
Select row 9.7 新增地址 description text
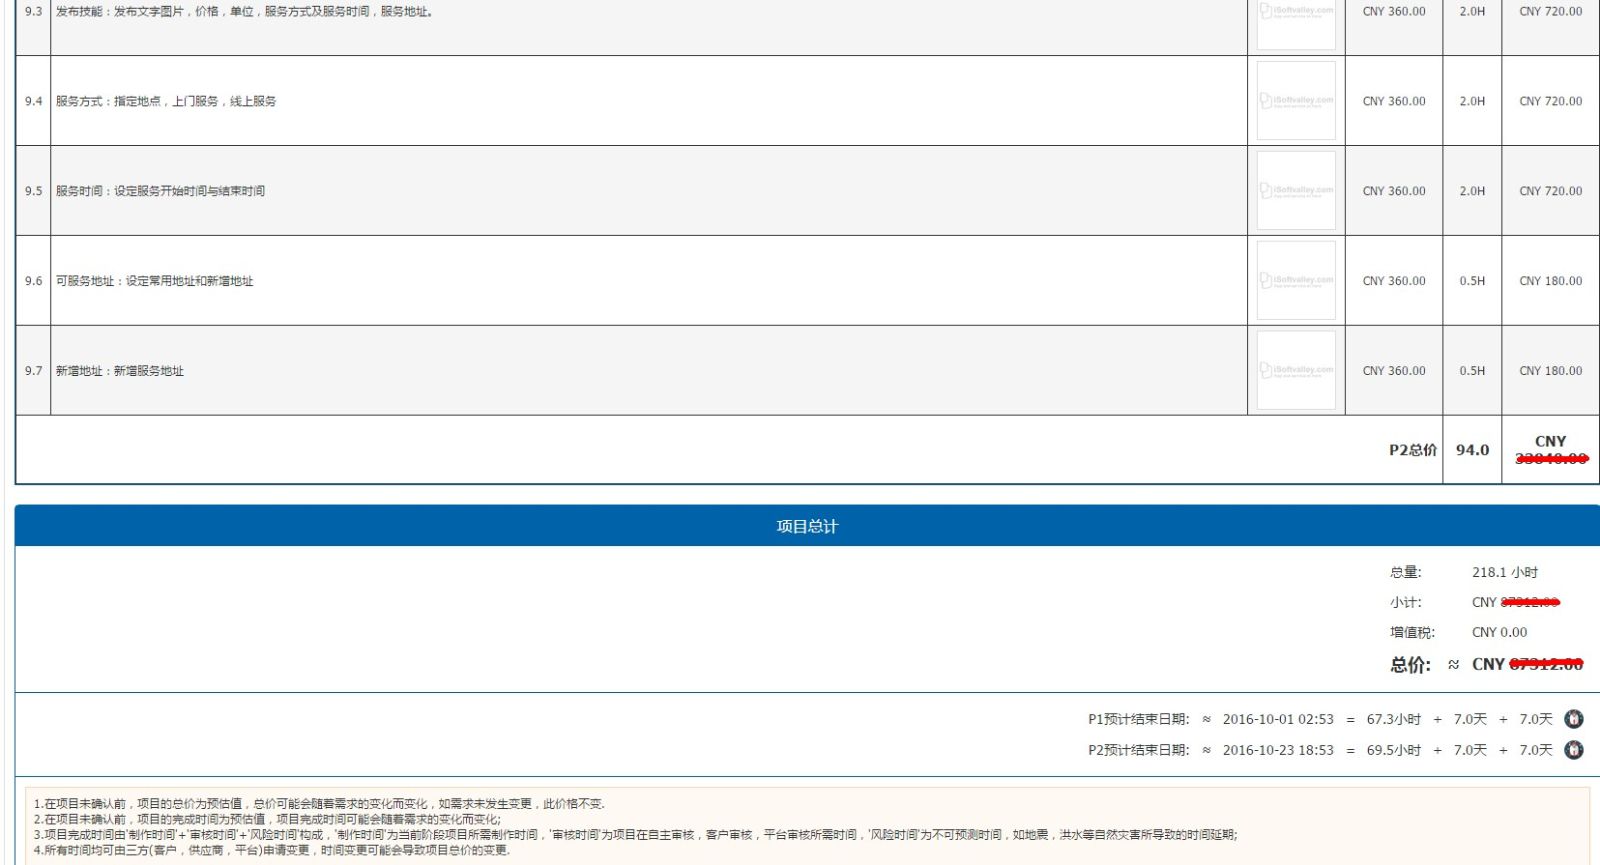(x=120, y=371)
